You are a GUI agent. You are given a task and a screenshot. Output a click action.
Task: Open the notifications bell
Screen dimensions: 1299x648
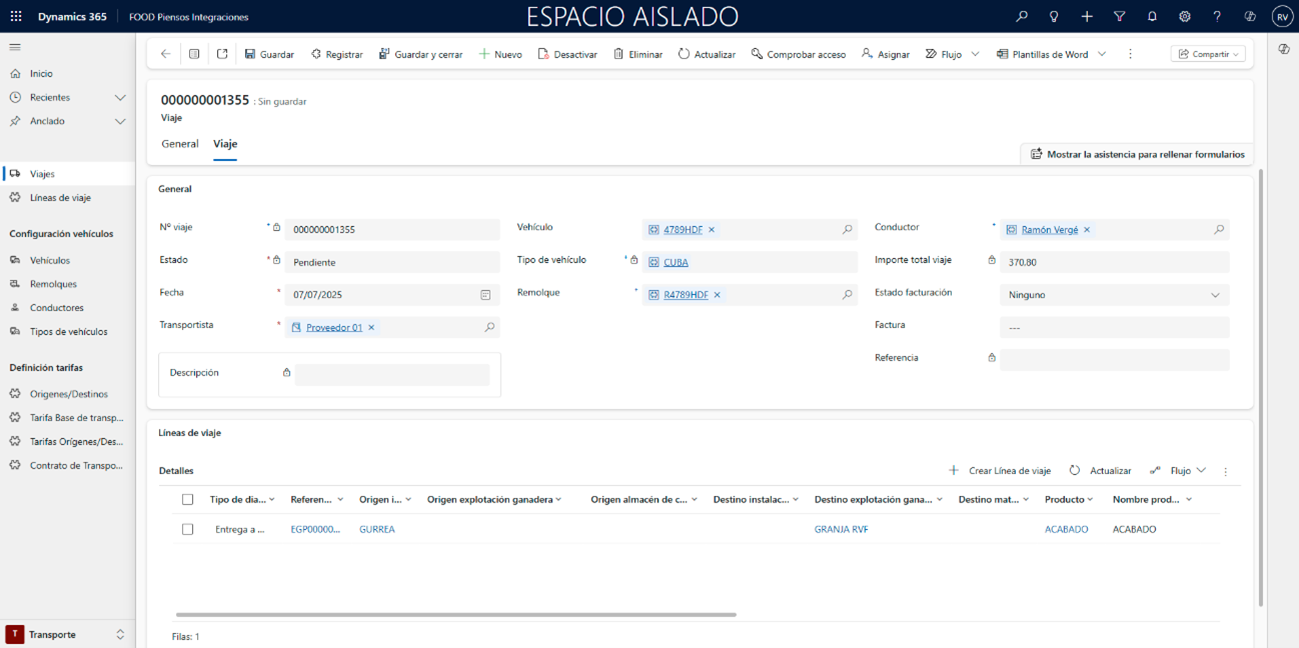click(x=1152, y=17)
